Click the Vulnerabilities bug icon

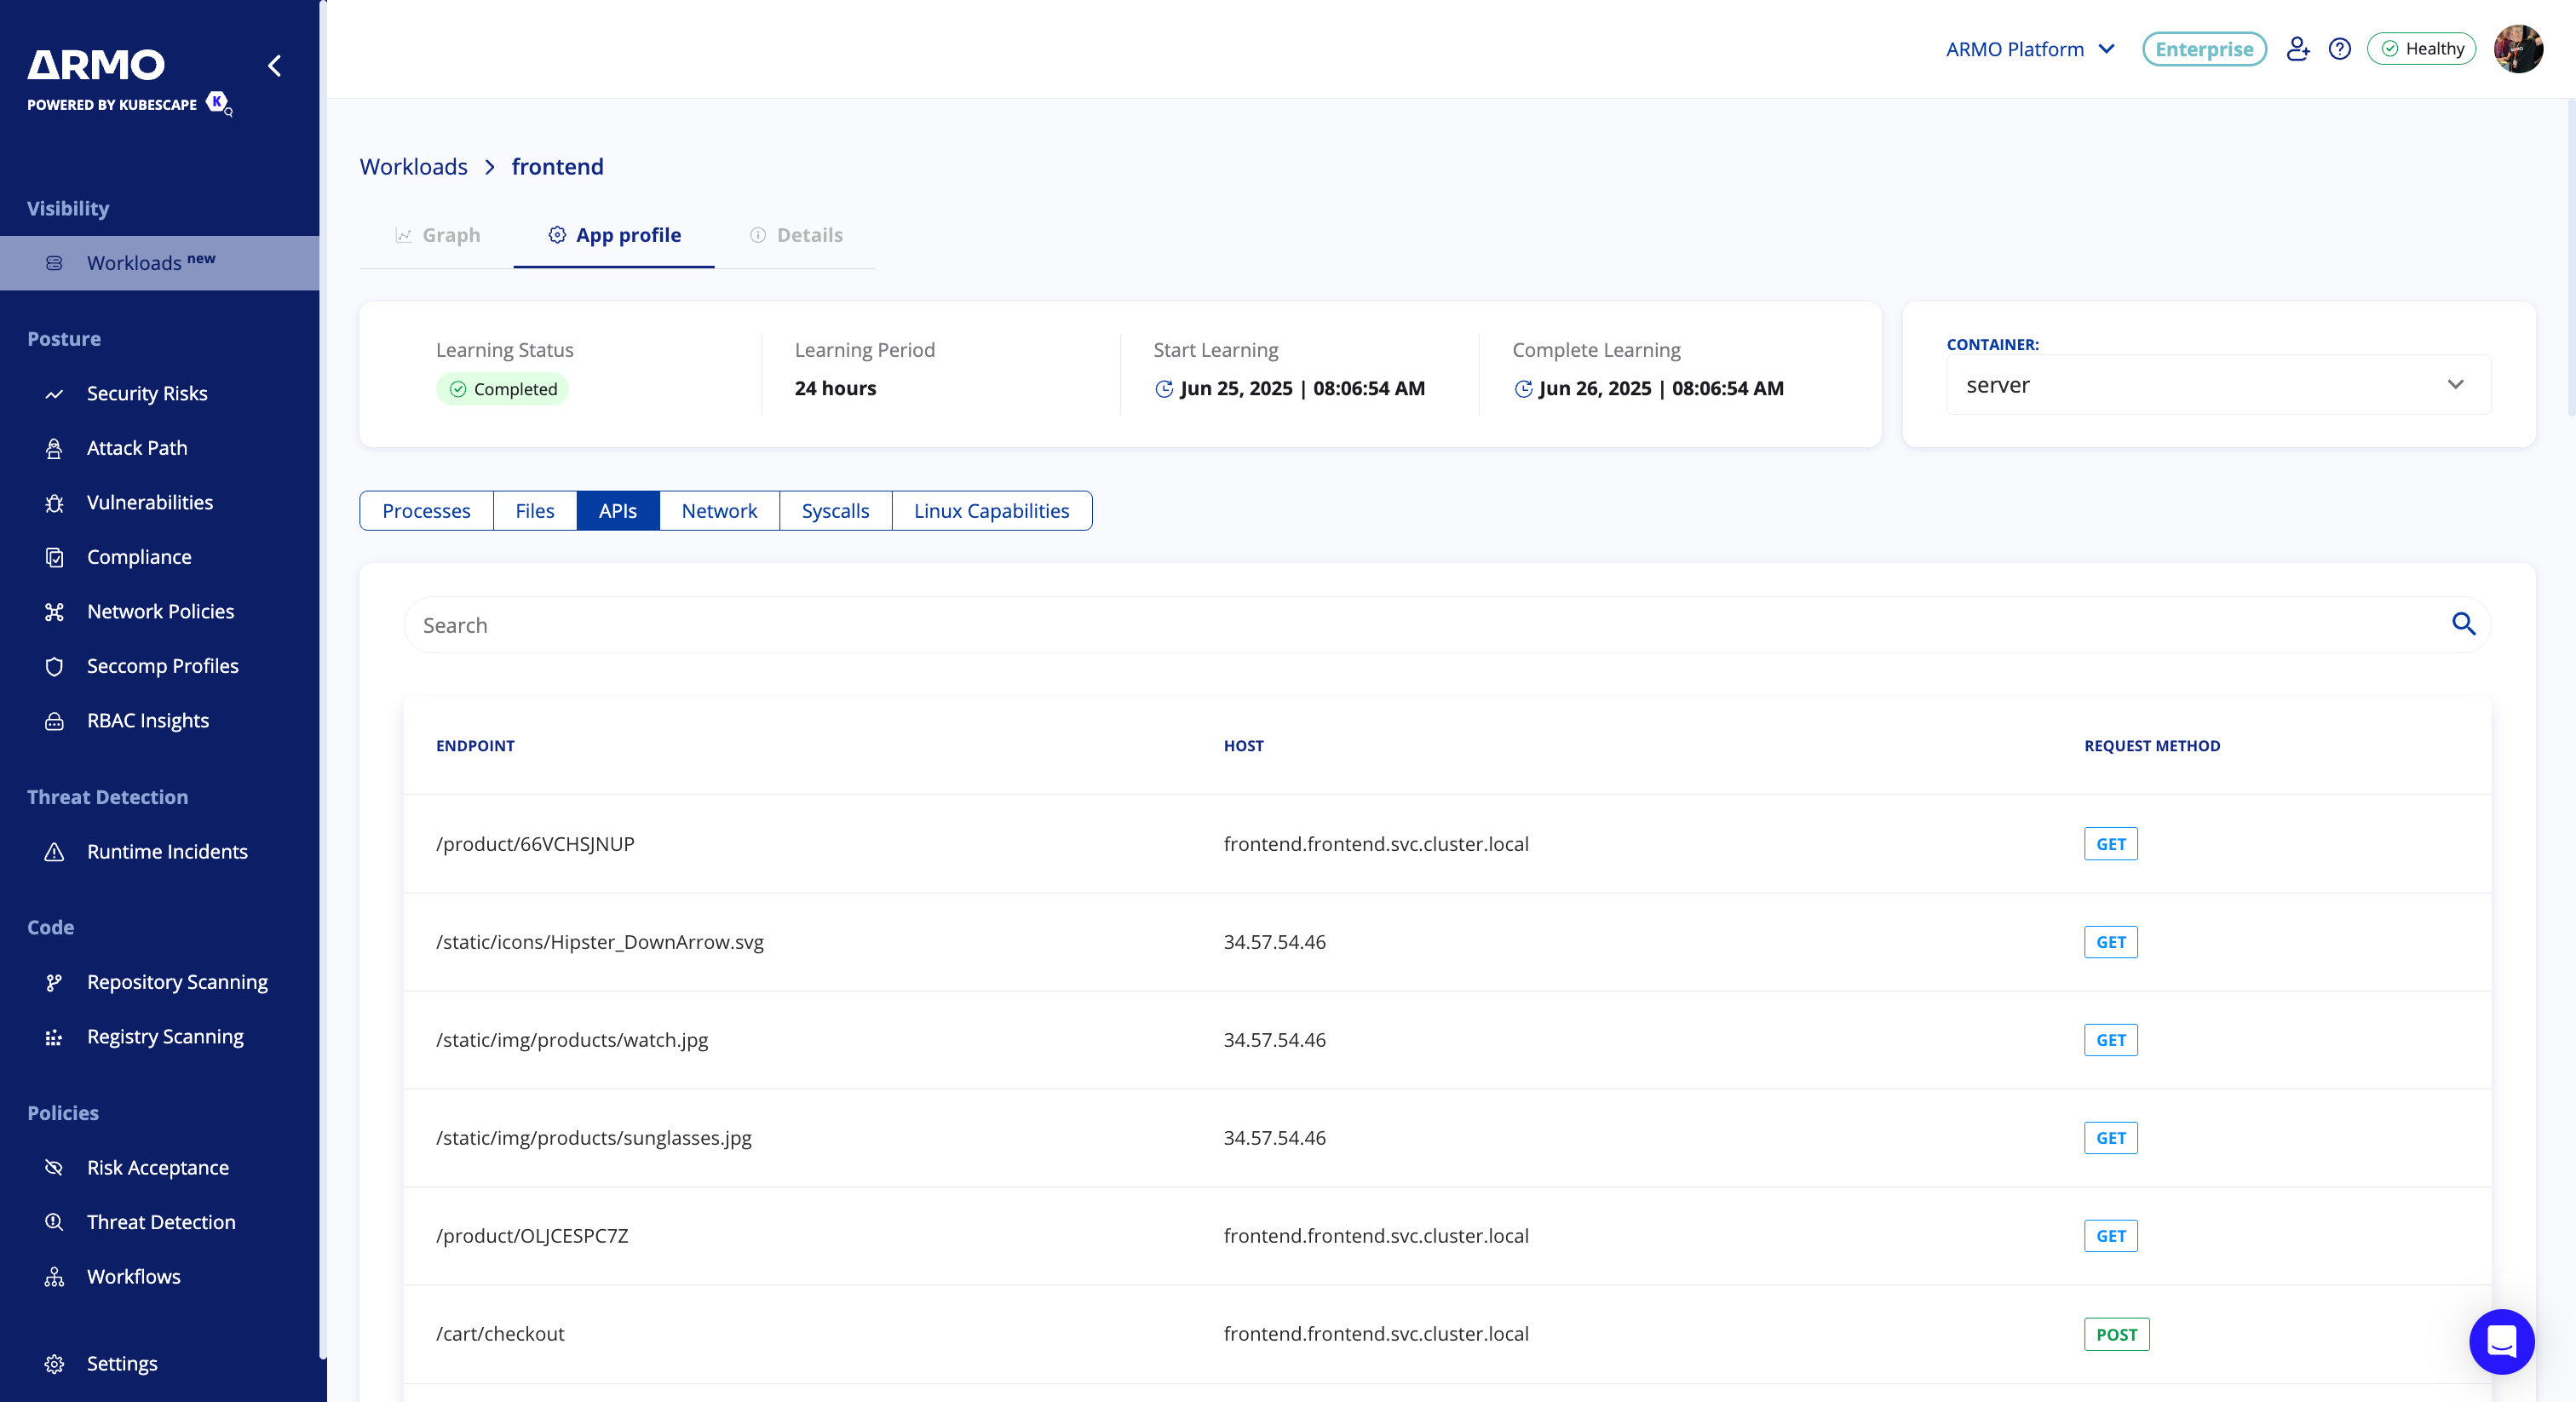click(x=54, y=503)
